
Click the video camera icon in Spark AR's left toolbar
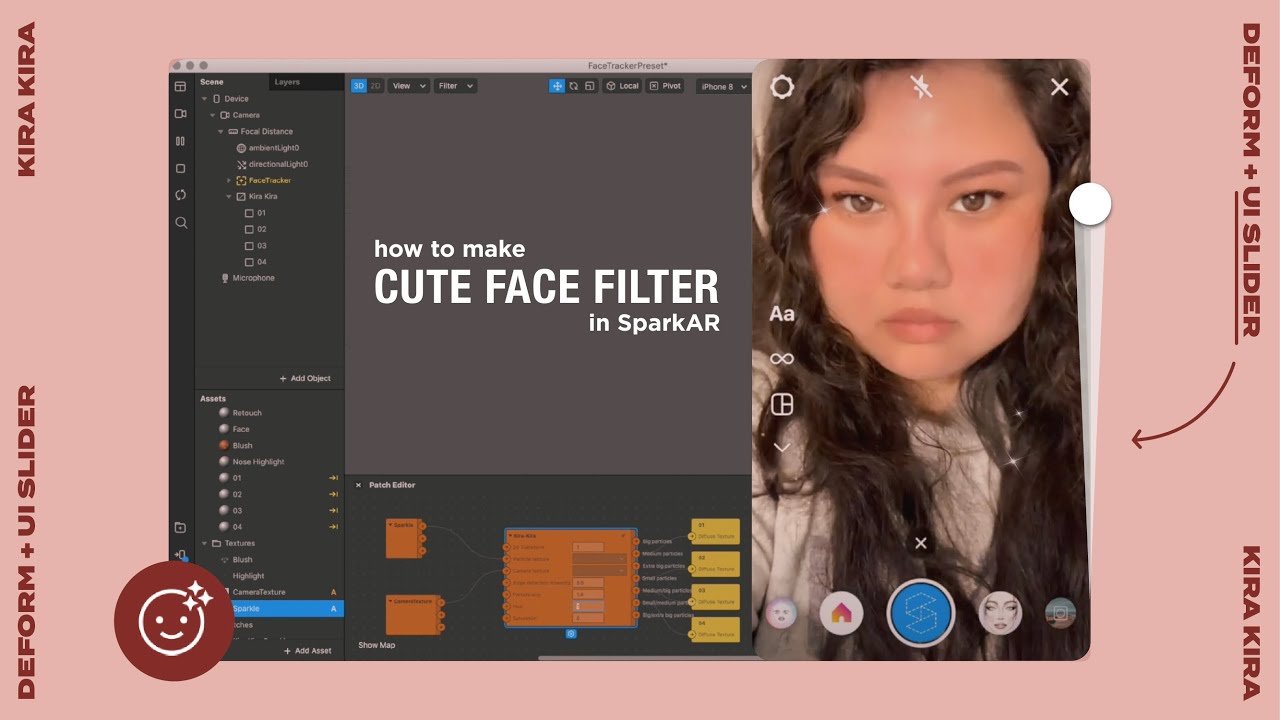coord(181,114)
